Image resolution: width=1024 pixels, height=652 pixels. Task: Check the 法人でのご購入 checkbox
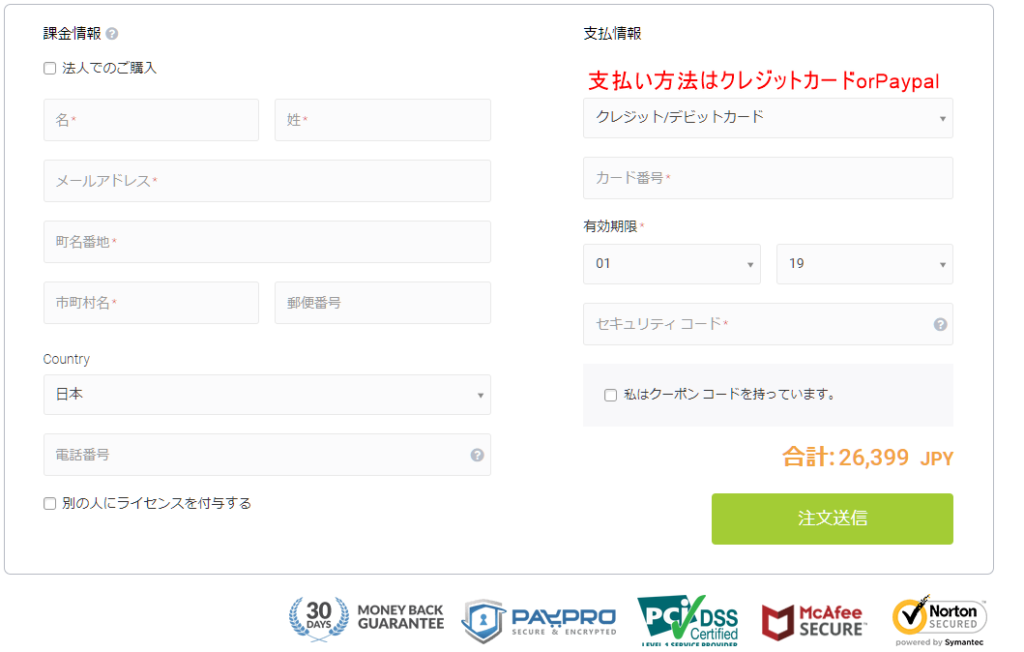click(50, 68)
